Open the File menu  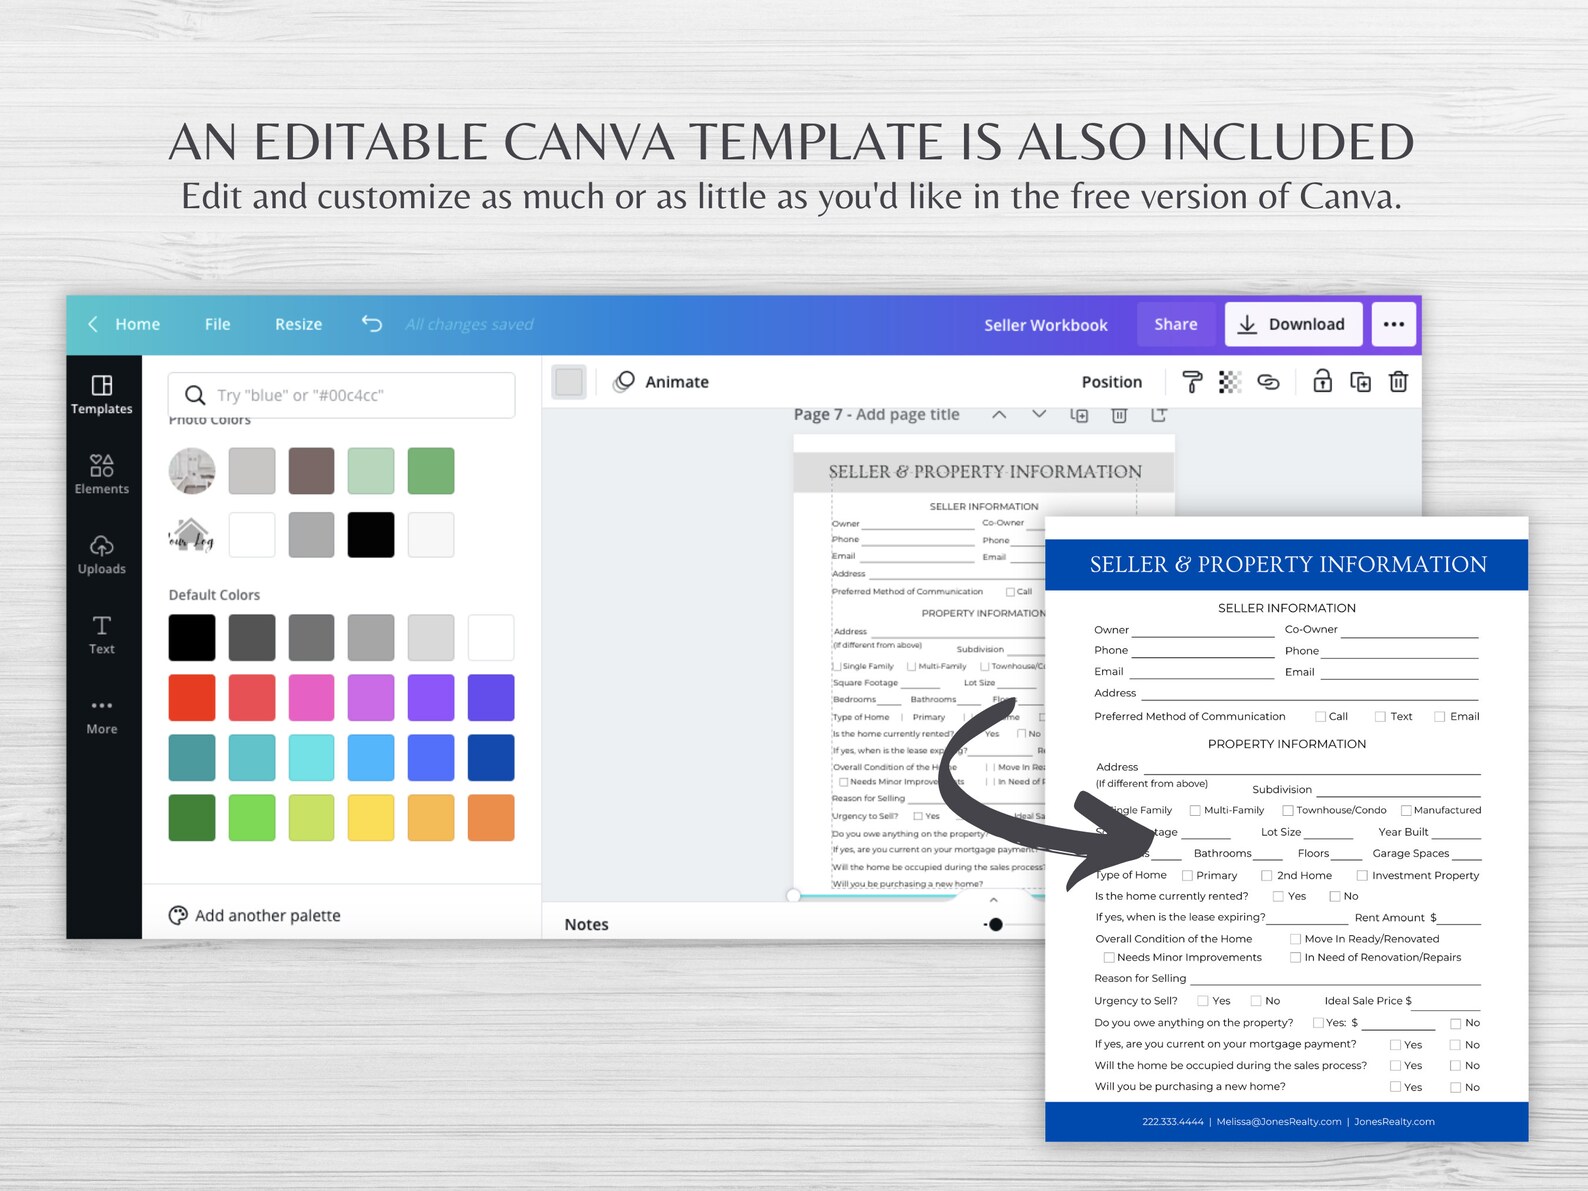[x=217, y=324]
